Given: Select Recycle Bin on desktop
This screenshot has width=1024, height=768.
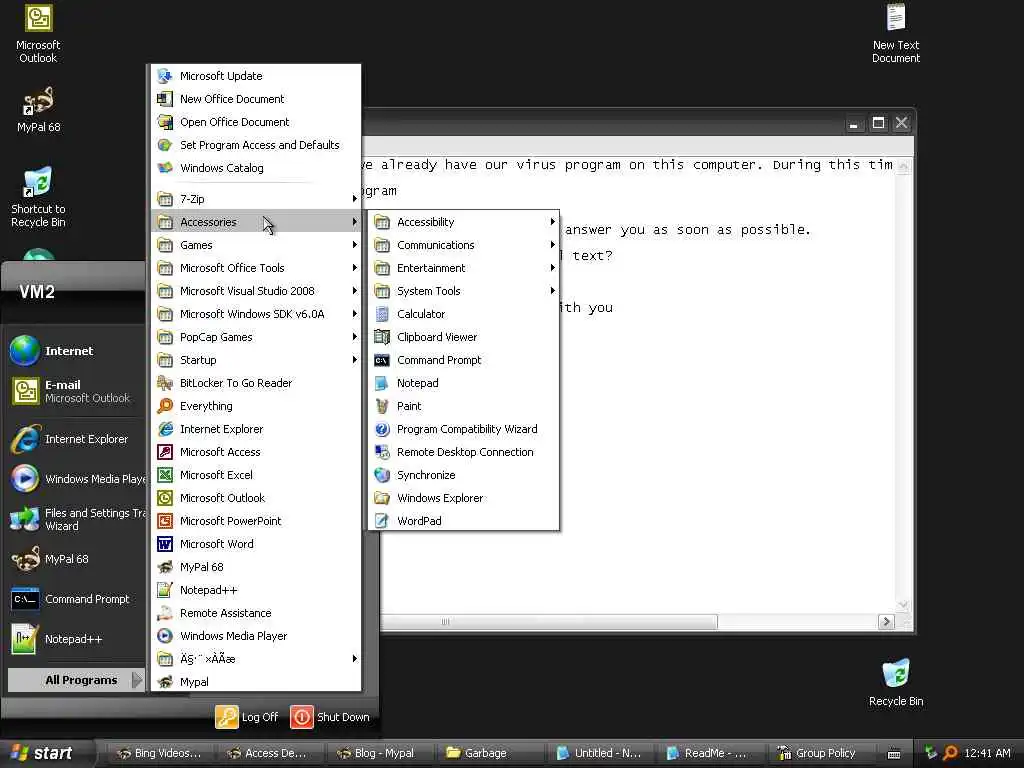Looking at the screenshot, I should [895, 683].
